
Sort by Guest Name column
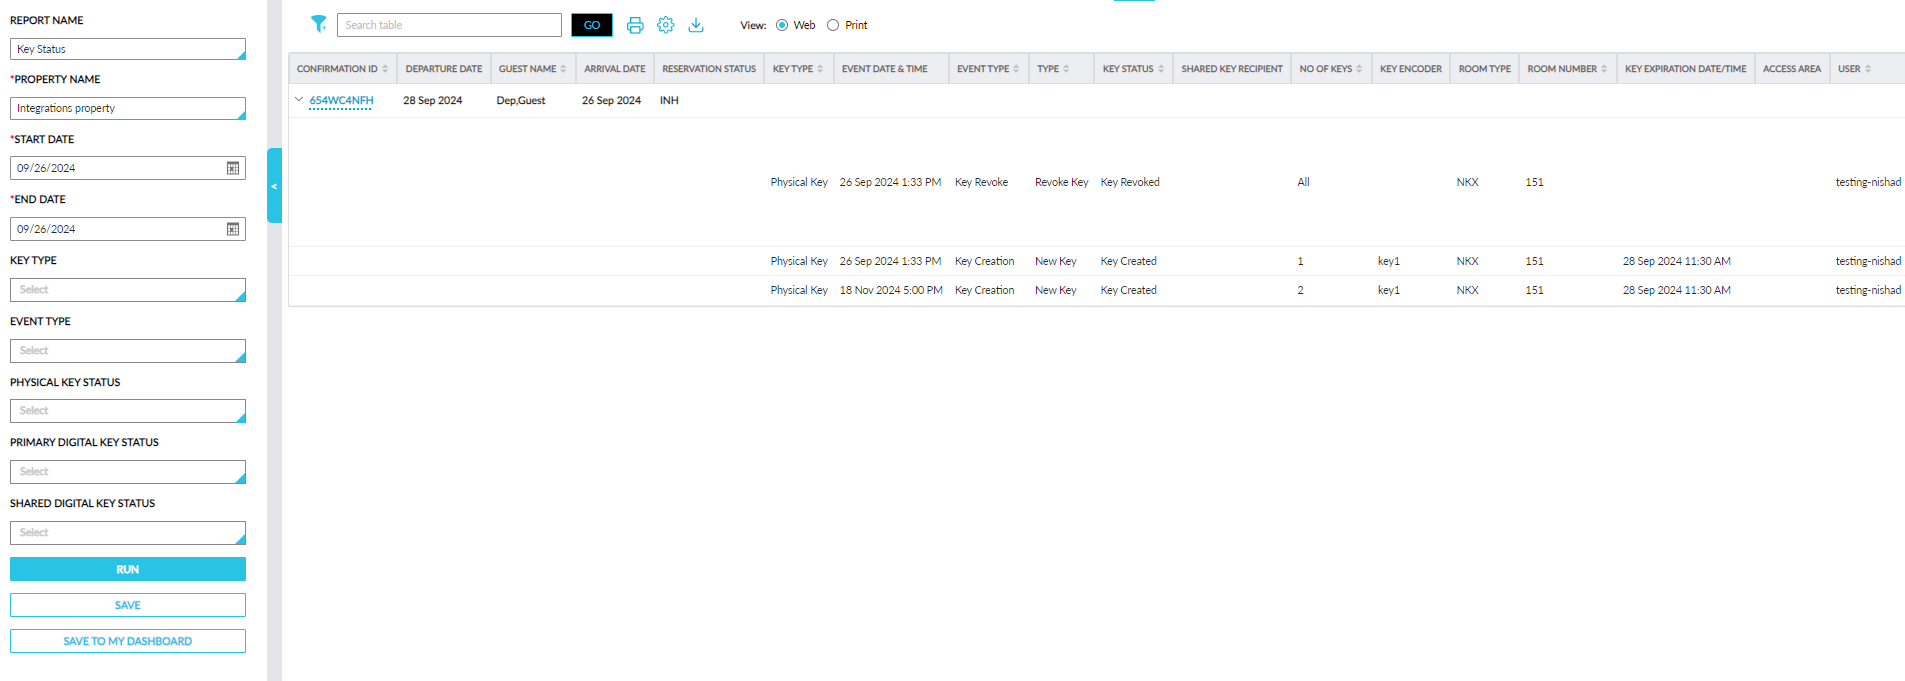pyautogui.click(x=563, y=69)
